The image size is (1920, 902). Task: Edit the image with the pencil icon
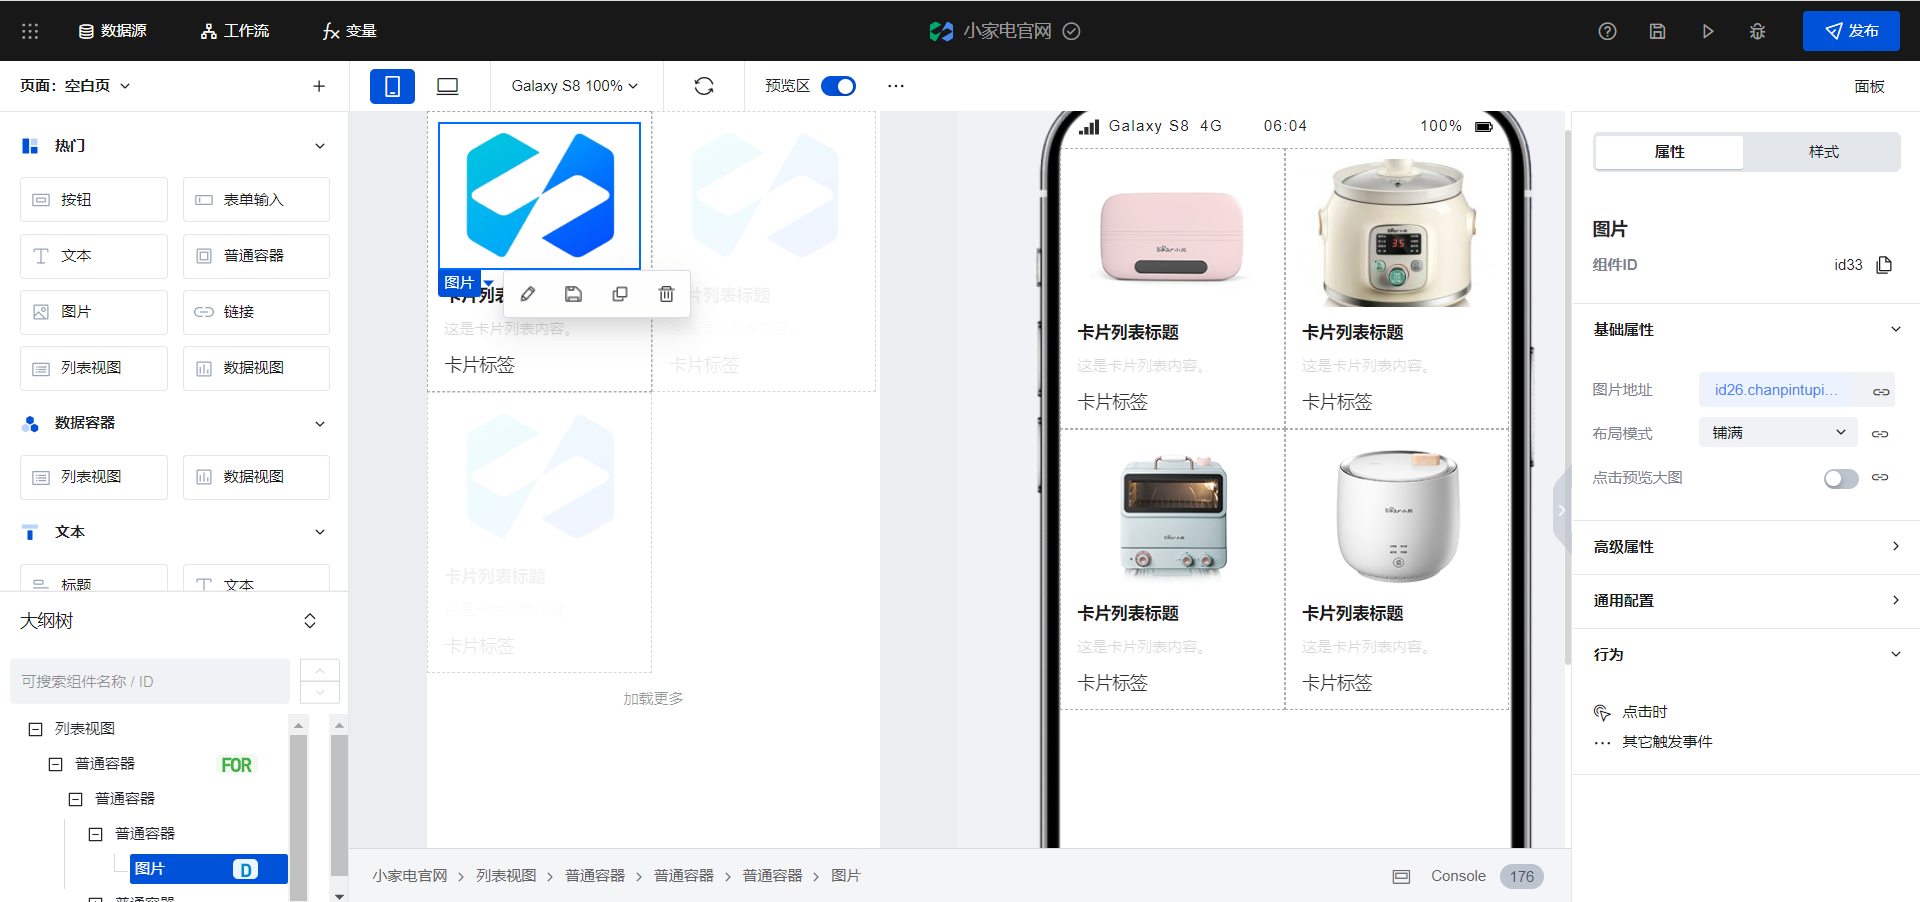tap(527, 293)
